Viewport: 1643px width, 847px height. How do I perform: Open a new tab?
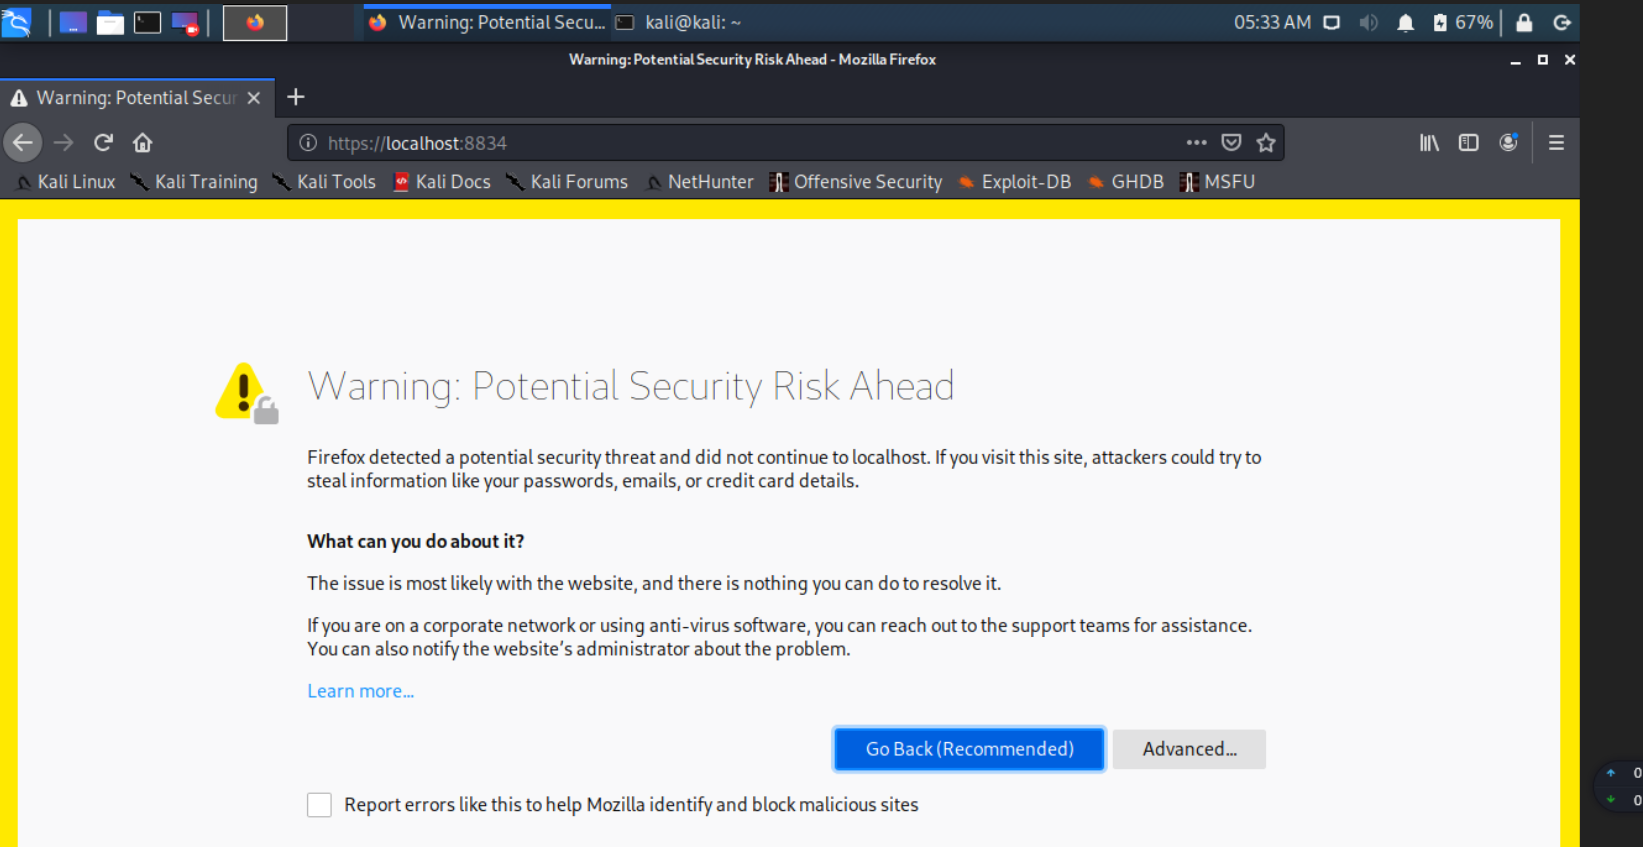[x=295, y=97]
